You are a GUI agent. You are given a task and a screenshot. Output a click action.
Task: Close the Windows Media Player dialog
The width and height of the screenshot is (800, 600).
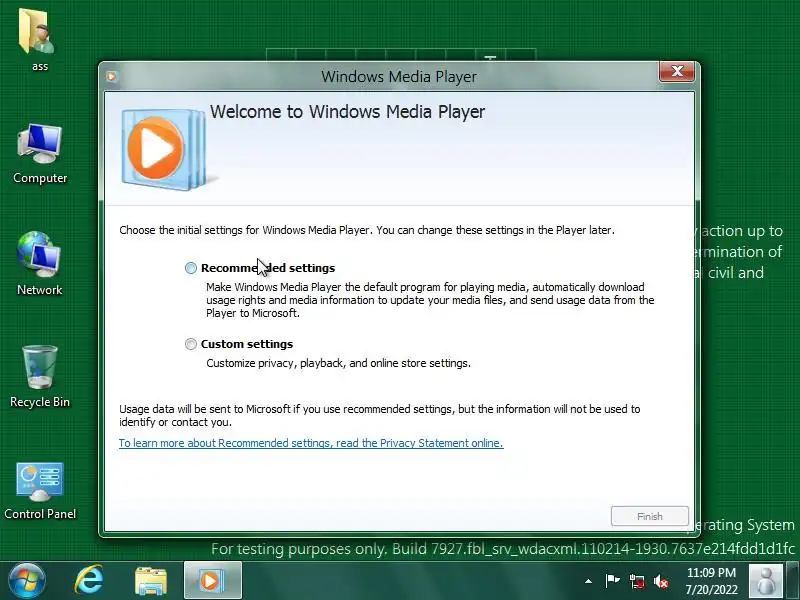click(x=677, y=71)
